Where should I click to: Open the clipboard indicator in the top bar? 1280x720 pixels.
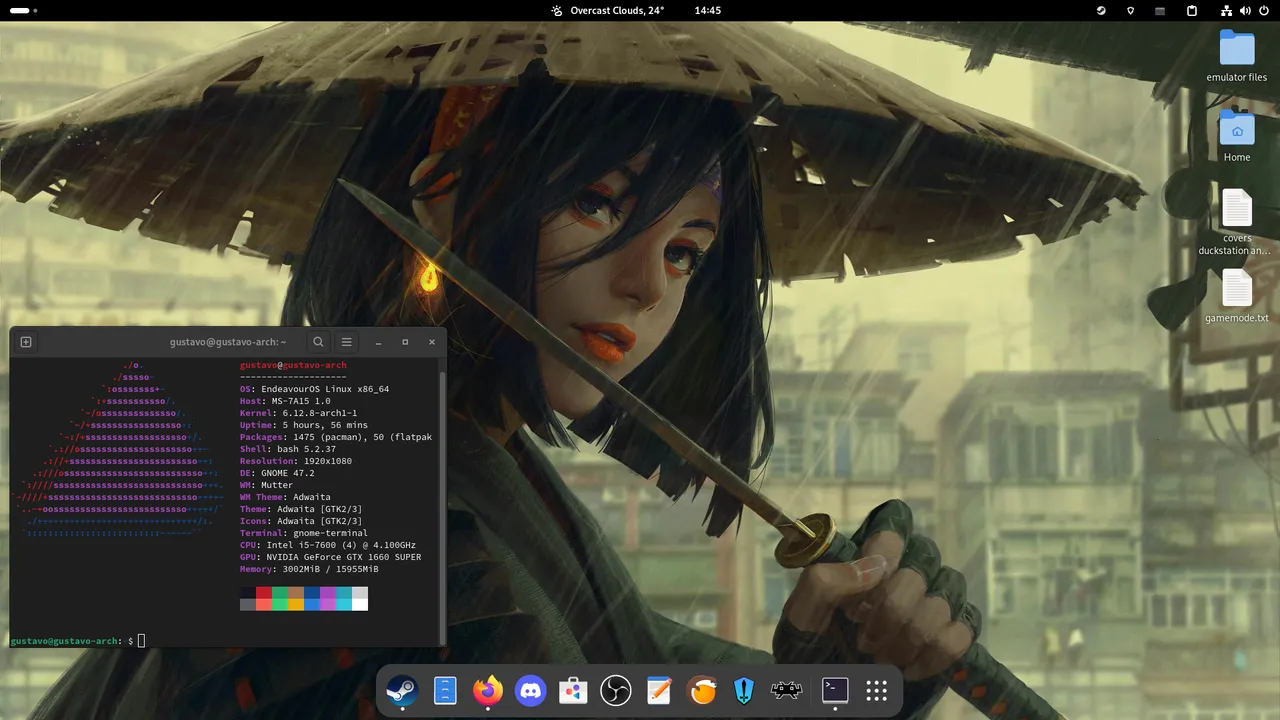(x=1192, y=11)
